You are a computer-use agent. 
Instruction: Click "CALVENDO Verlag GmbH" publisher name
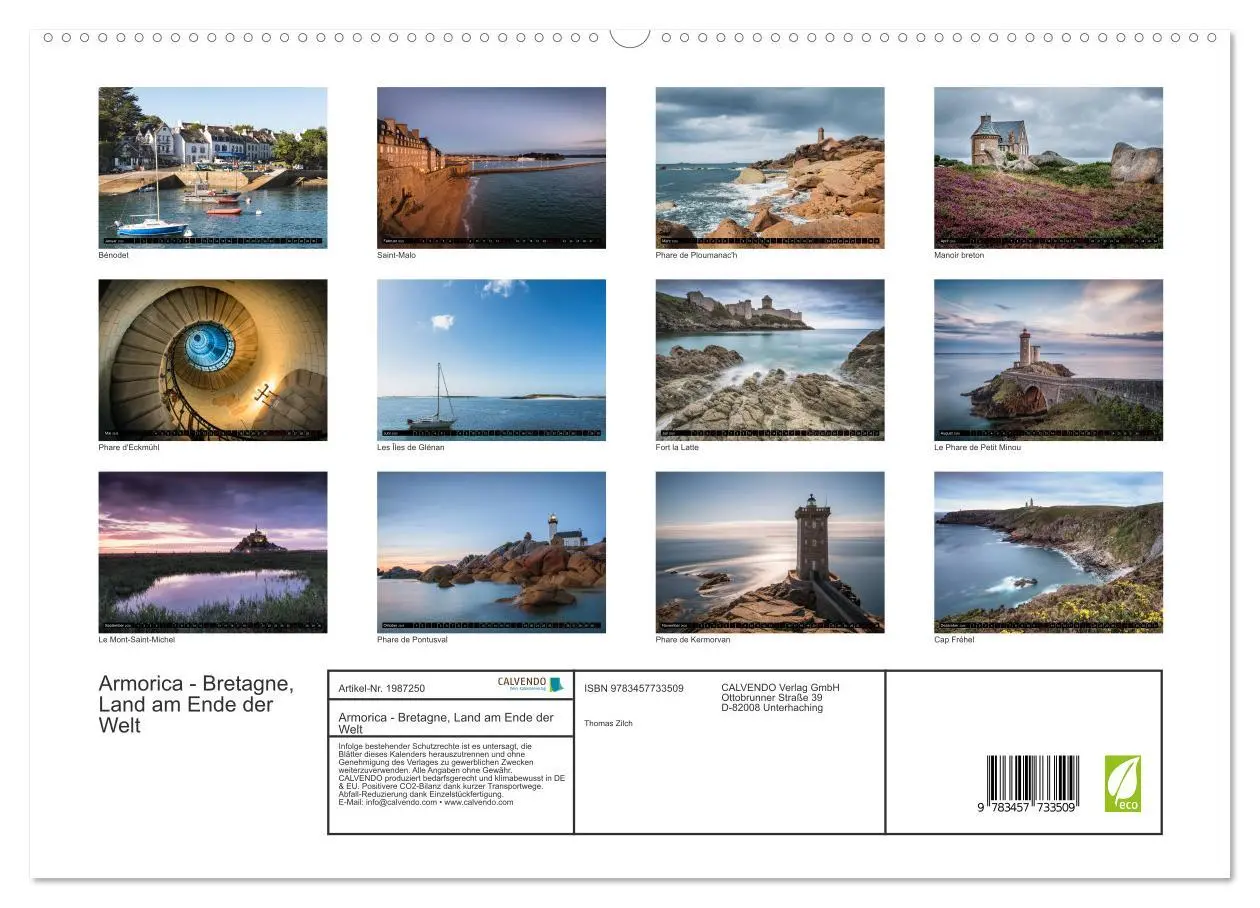780,687
